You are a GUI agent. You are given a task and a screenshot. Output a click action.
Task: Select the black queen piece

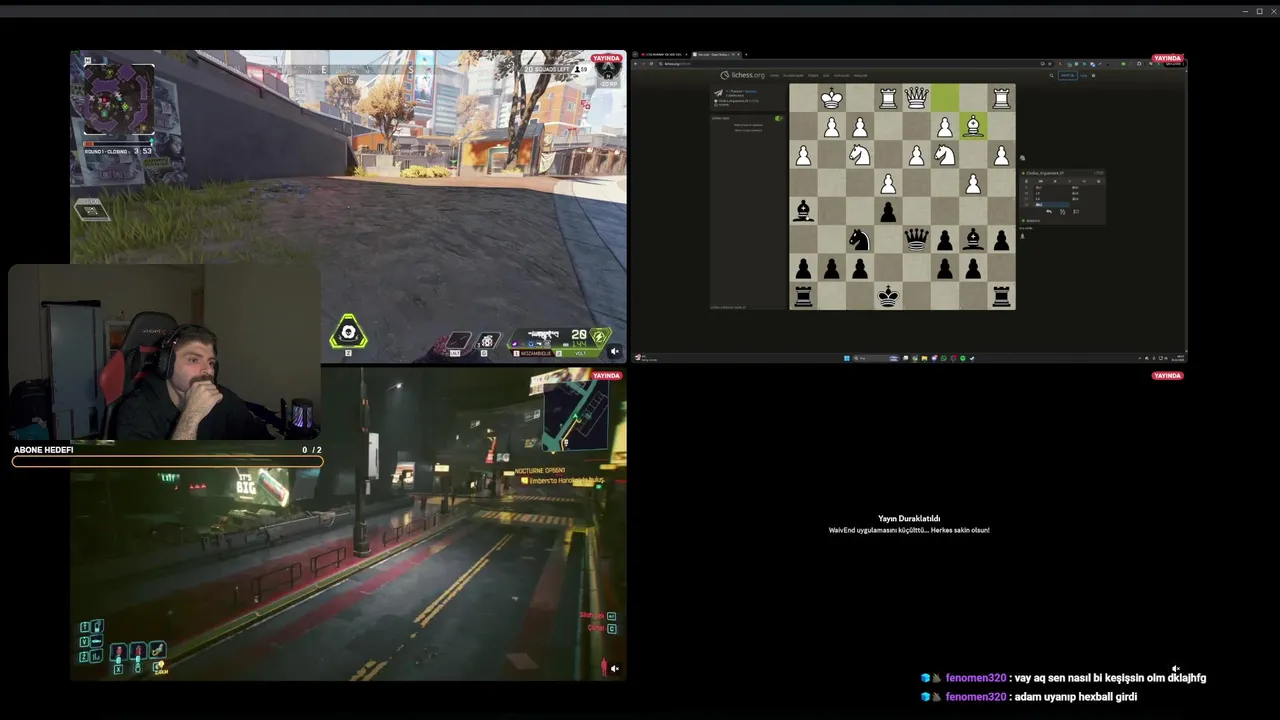[x=916, y=239]
